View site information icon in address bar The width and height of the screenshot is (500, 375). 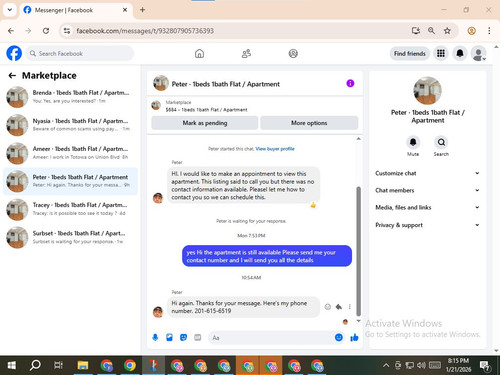click(67, 31)
